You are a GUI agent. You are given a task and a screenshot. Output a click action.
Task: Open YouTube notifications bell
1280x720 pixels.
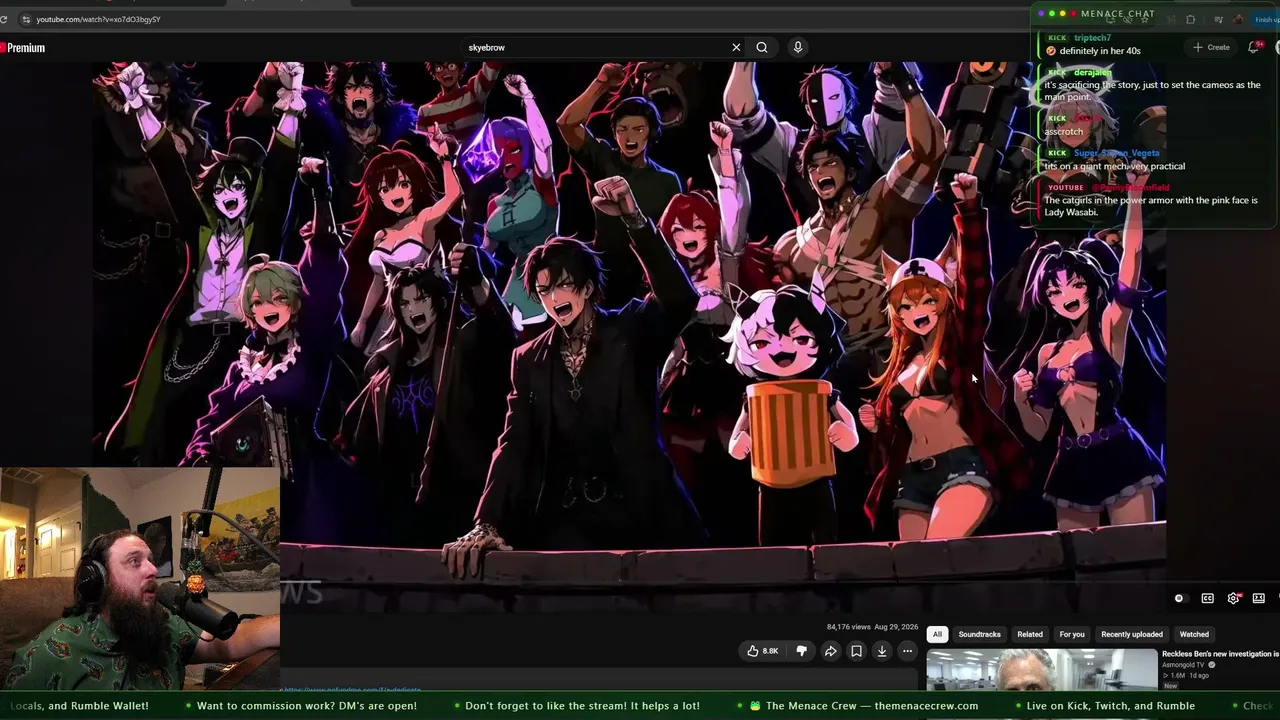[1254, 47]
